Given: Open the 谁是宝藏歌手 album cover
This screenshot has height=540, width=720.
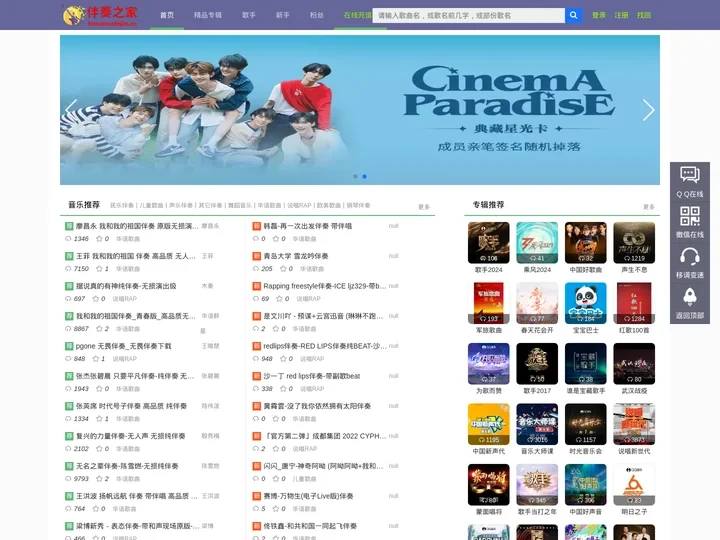Looking at the screenshot, I should [x=585, y=364].
